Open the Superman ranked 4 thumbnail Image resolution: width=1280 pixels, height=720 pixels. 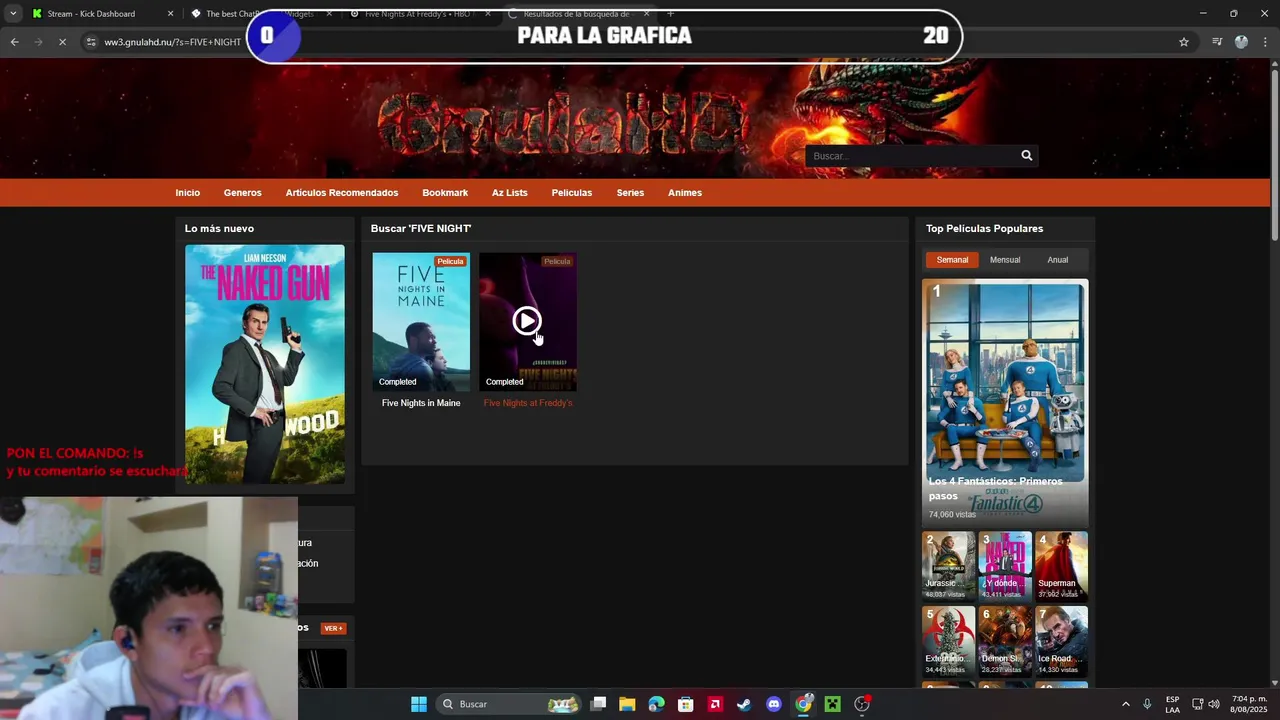[x=1062, y=566]
